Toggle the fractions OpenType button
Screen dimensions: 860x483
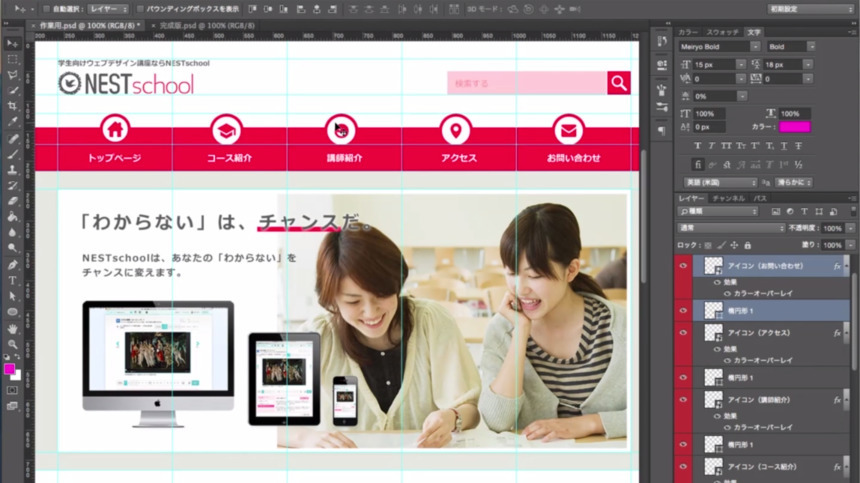coord(799,164)
